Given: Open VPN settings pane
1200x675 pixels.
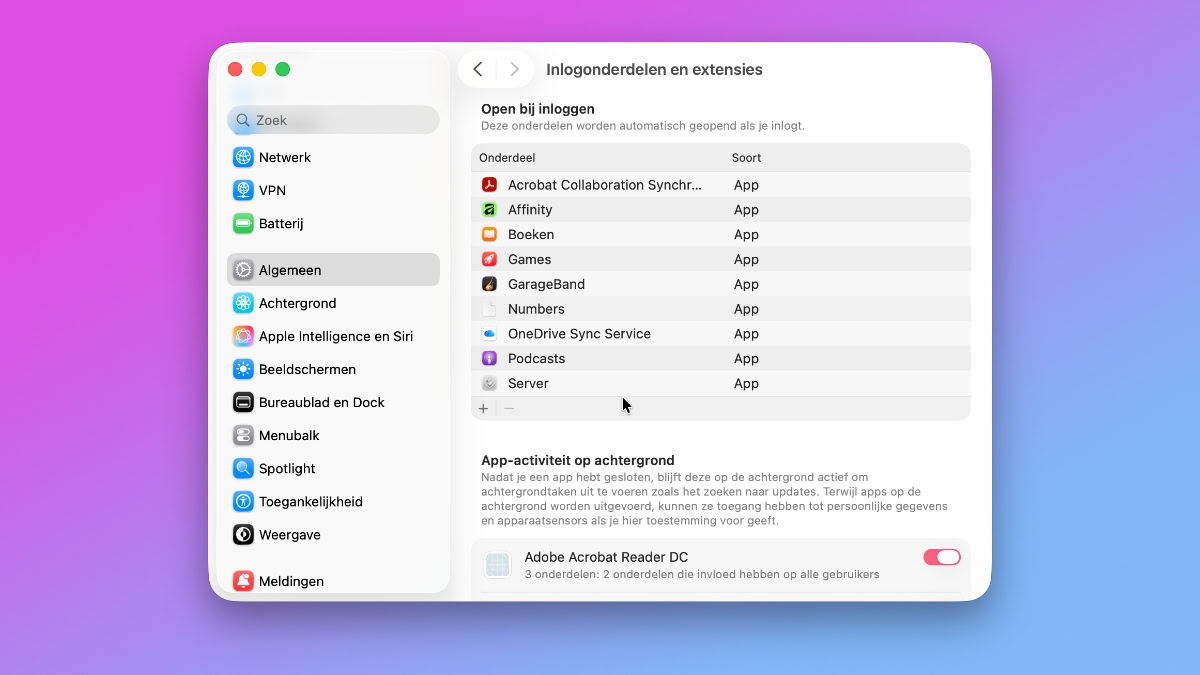Looking at the screenshot, I should tap(333, 190).
